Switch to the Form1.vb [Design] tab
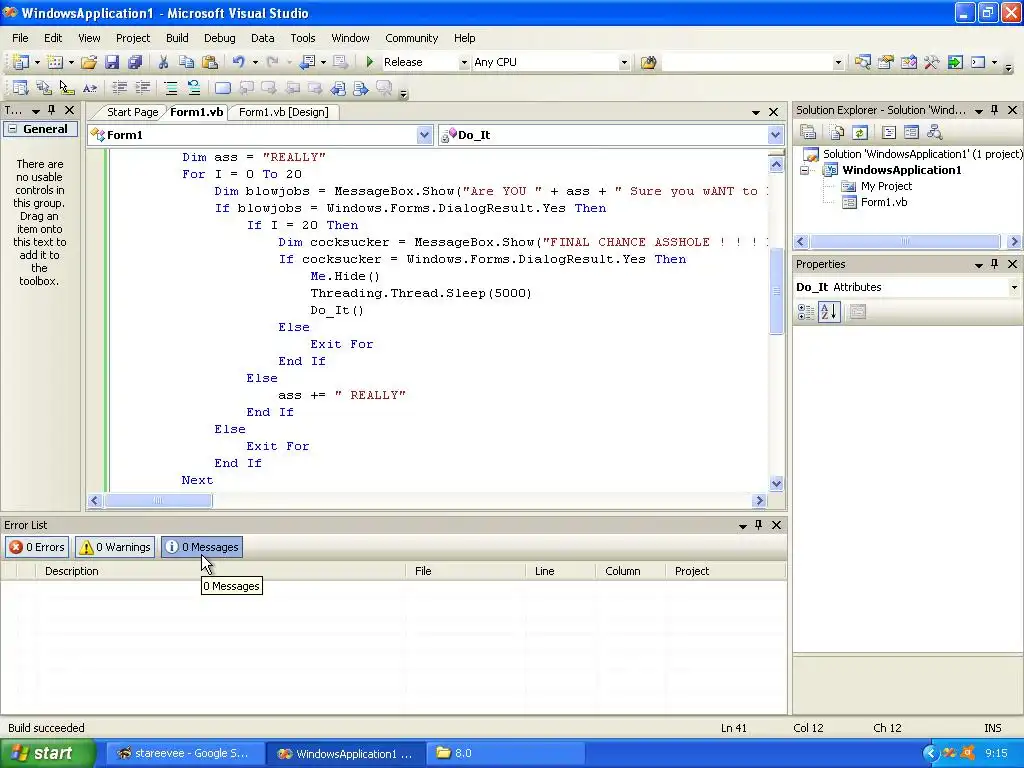Viewport: 1024px width, 768px height. (x=283, y=112)
